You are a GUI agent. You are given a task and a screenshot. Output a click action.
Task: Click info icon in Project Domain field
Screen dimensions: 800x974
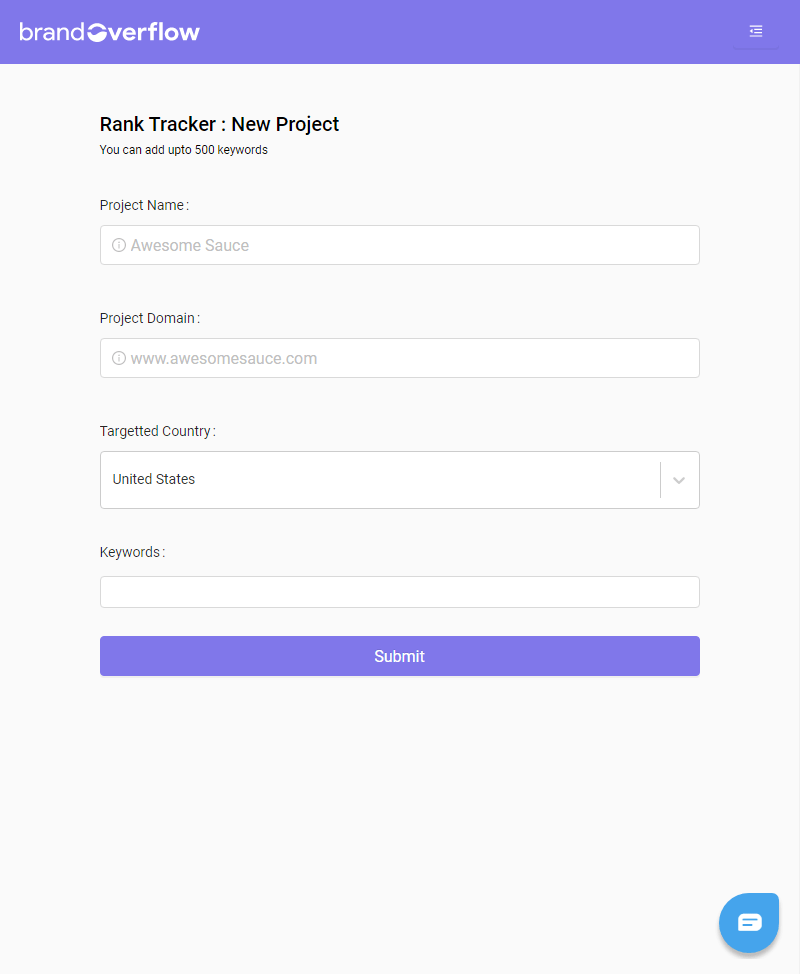[x=119, y=358]
